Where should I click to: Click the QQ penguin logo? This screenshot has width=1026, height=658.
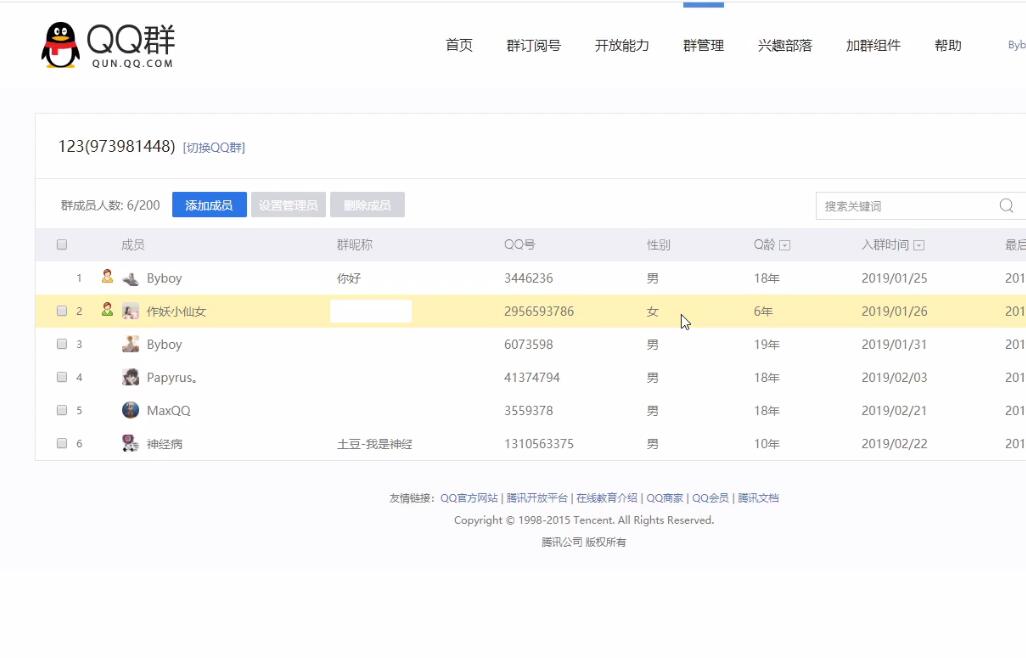click(x=60, y=42)
